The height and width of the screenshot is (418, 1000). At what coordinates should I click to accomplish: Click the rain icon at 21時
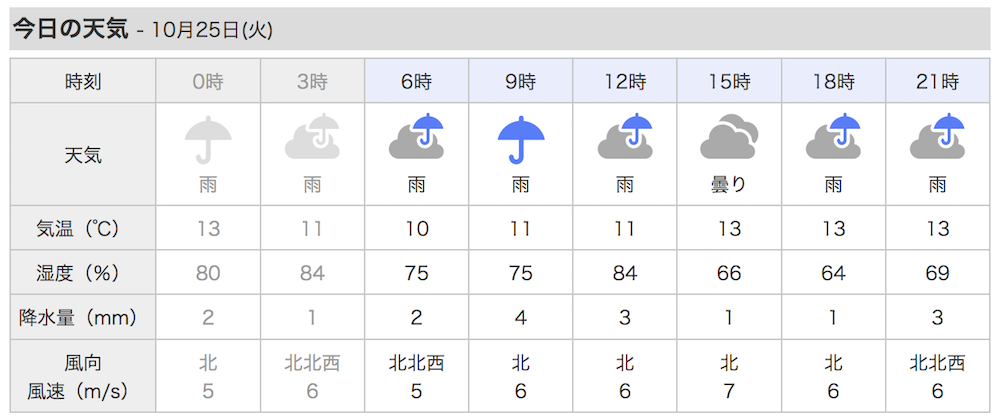coord(937,137)
